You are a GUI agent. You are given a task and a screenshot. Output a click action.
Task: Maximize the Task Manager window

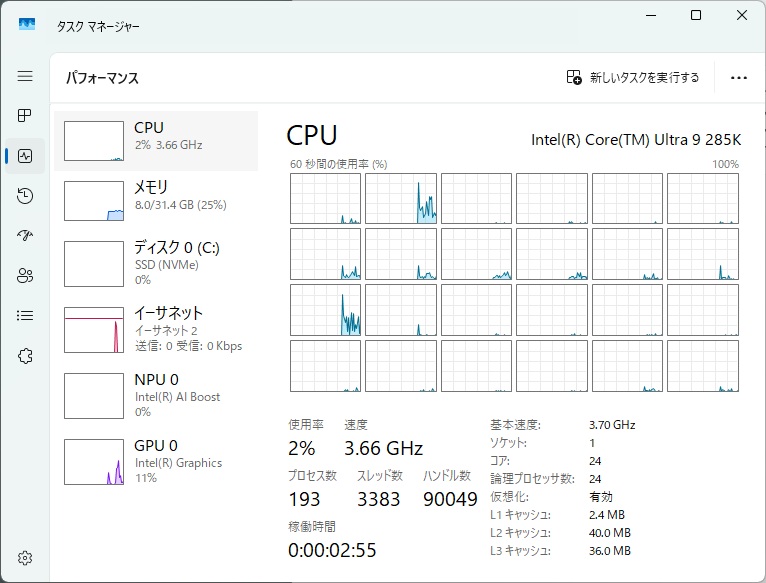(x=696, y=15)
